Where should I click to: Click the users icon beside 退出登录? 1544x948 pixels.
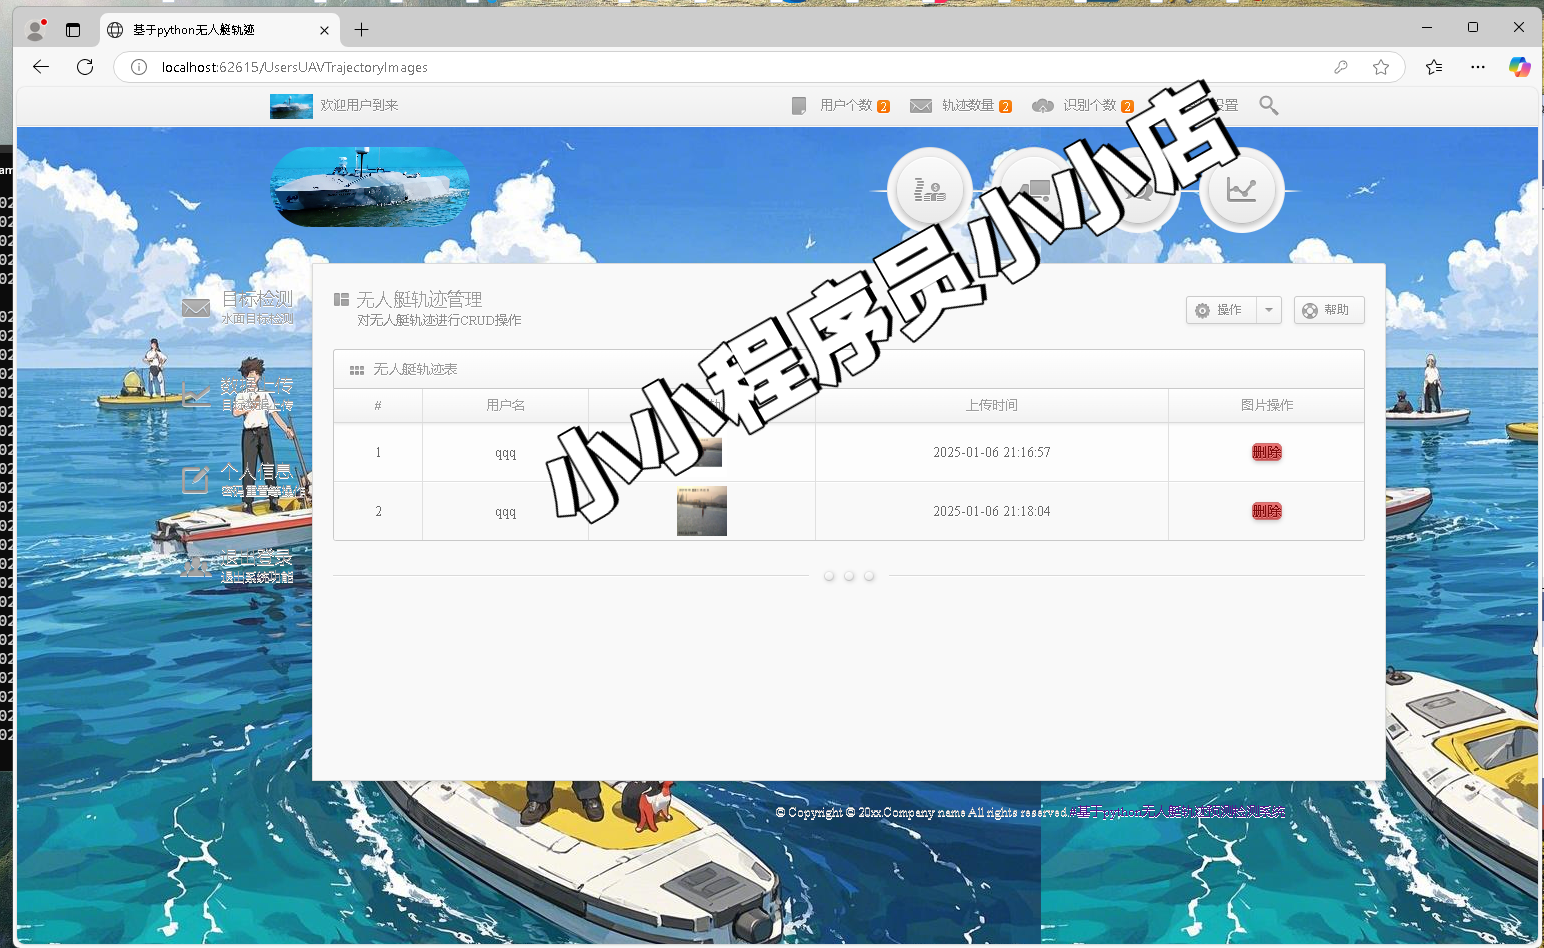[196, 567]
